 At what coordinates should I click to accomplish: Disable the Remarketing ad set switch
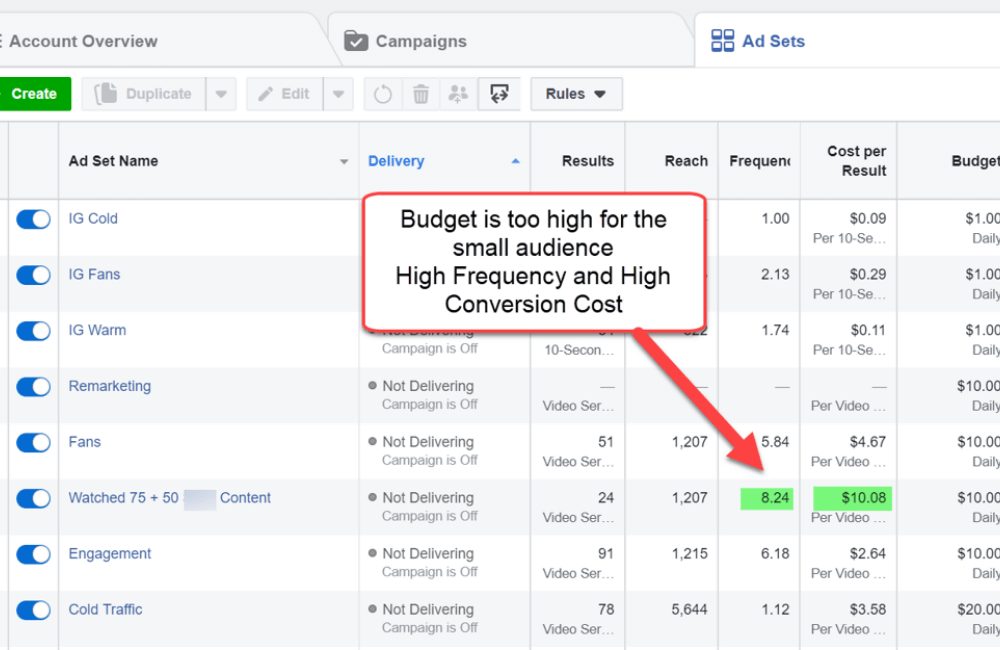tap(33, 387)
